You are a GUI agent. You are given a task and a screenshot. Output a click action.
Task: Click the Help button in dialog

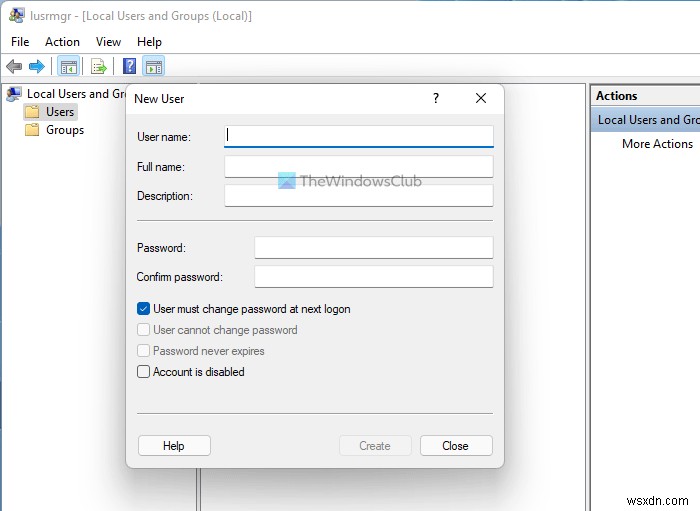pos(174,445)
